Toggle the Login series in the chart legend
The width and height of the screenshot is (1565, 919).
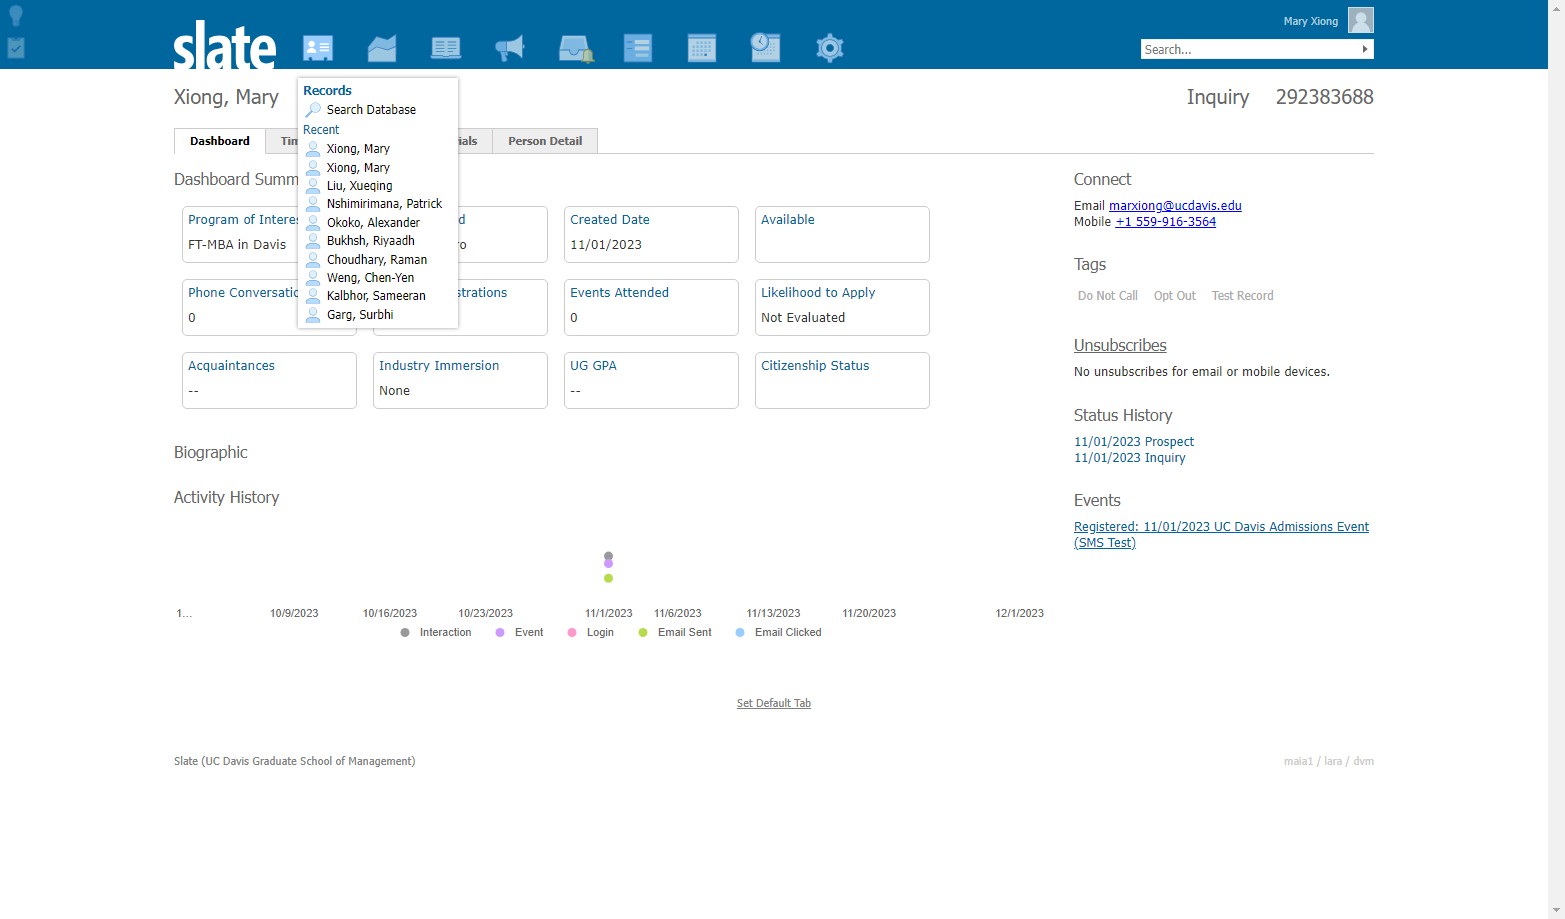pos(591,633)
